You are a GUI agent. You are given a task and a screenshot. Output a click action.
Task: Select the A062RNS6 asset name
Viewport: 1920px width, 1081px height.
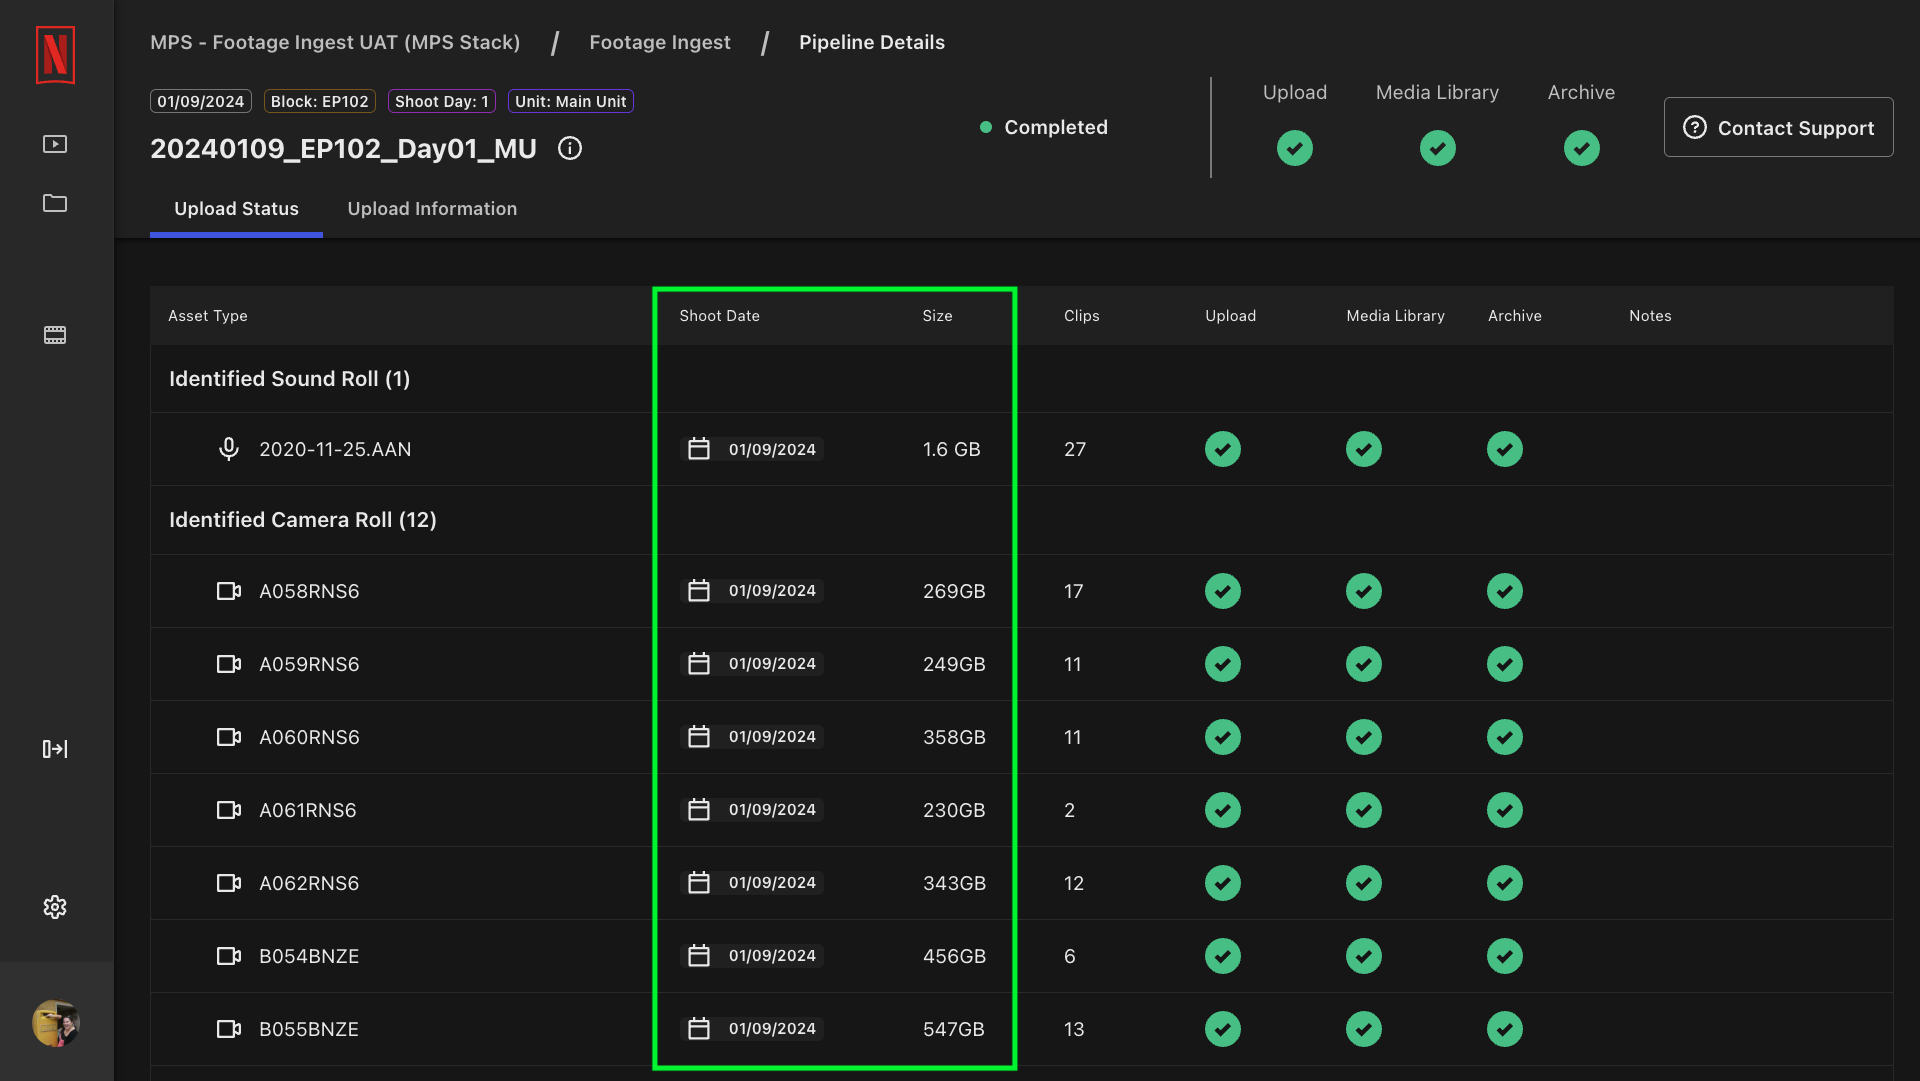309,883
